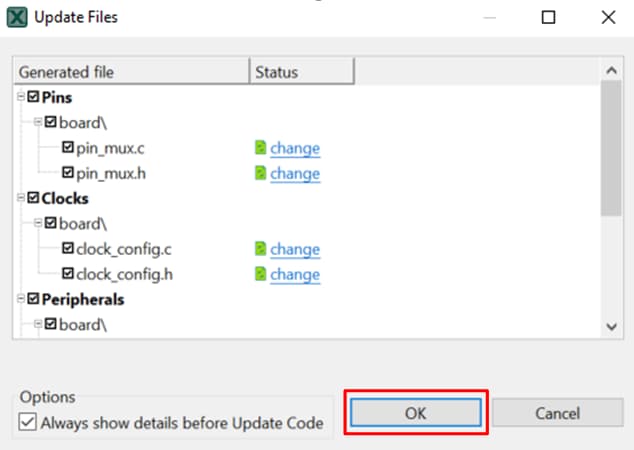Click the scrollbar down arrow
Viewport: 634px width, 450px height.
click(611, 326)
